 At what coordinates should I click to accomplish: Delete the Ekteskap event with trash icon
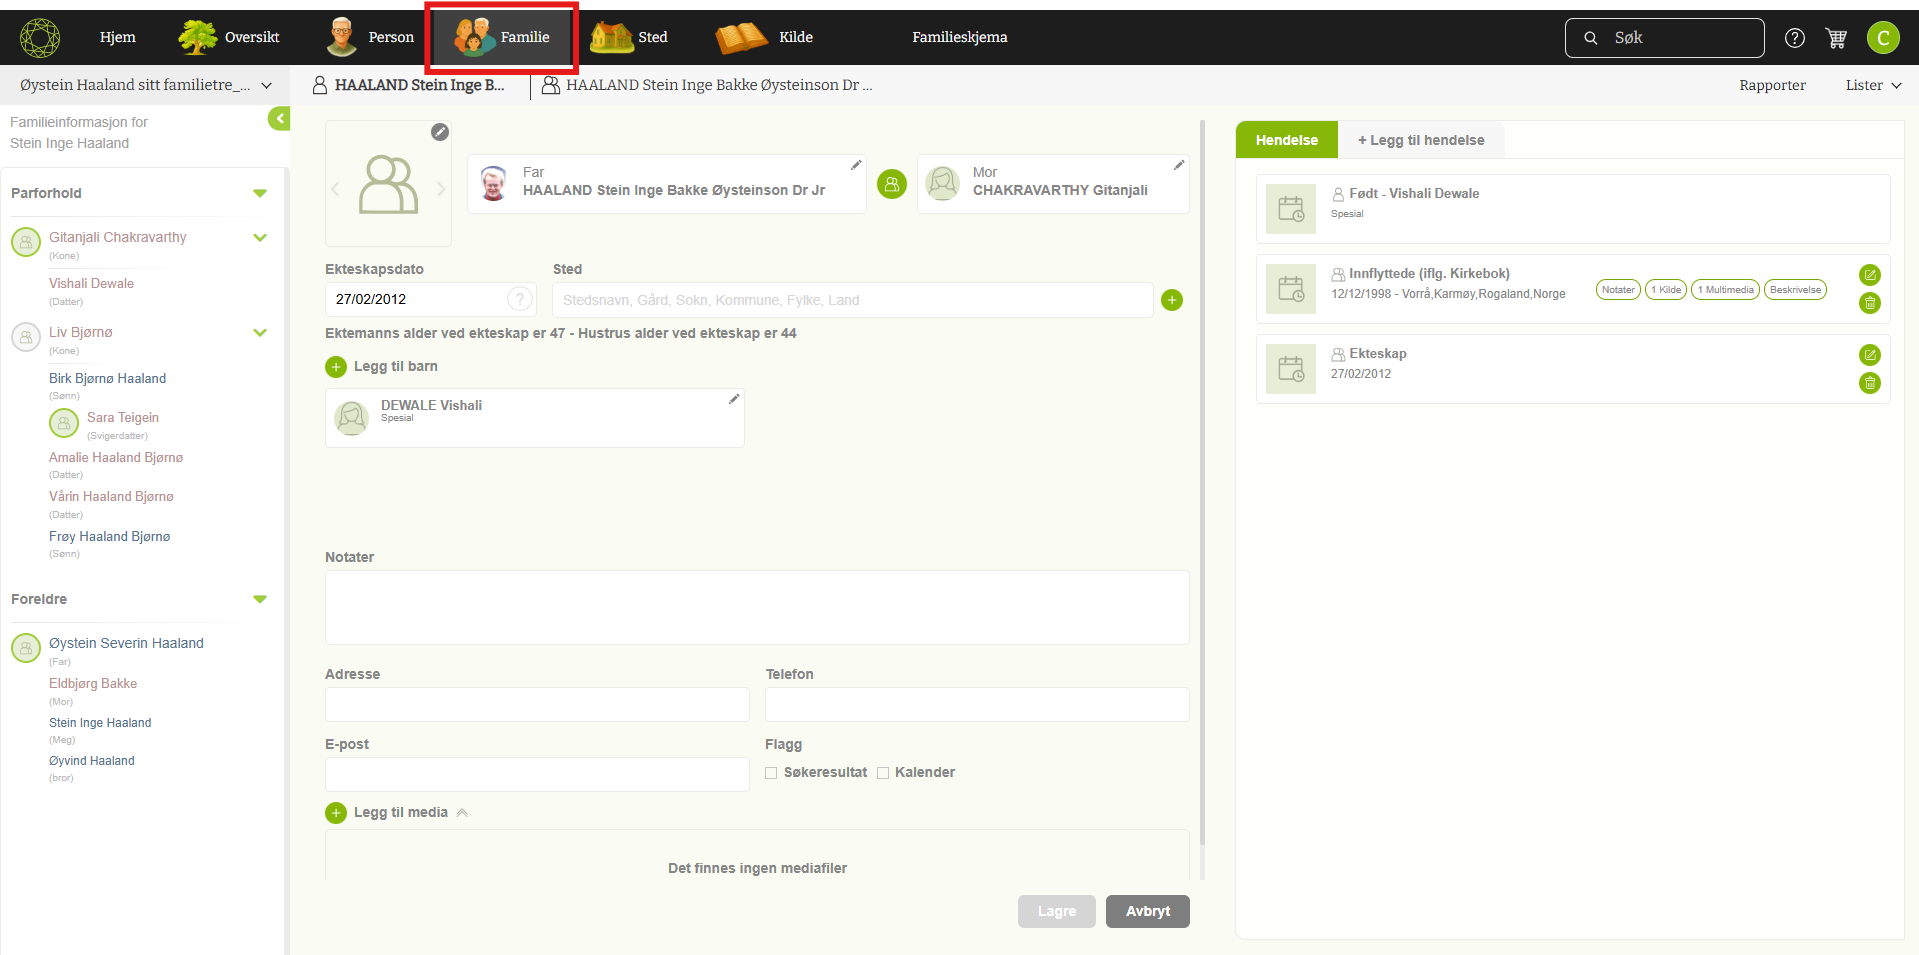pos(1869,383)
